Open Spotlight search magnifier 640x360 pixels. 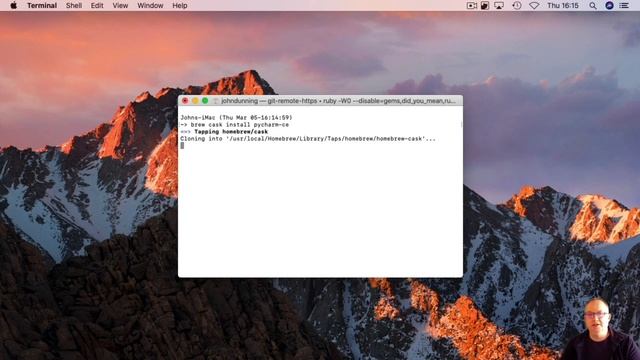593,5
